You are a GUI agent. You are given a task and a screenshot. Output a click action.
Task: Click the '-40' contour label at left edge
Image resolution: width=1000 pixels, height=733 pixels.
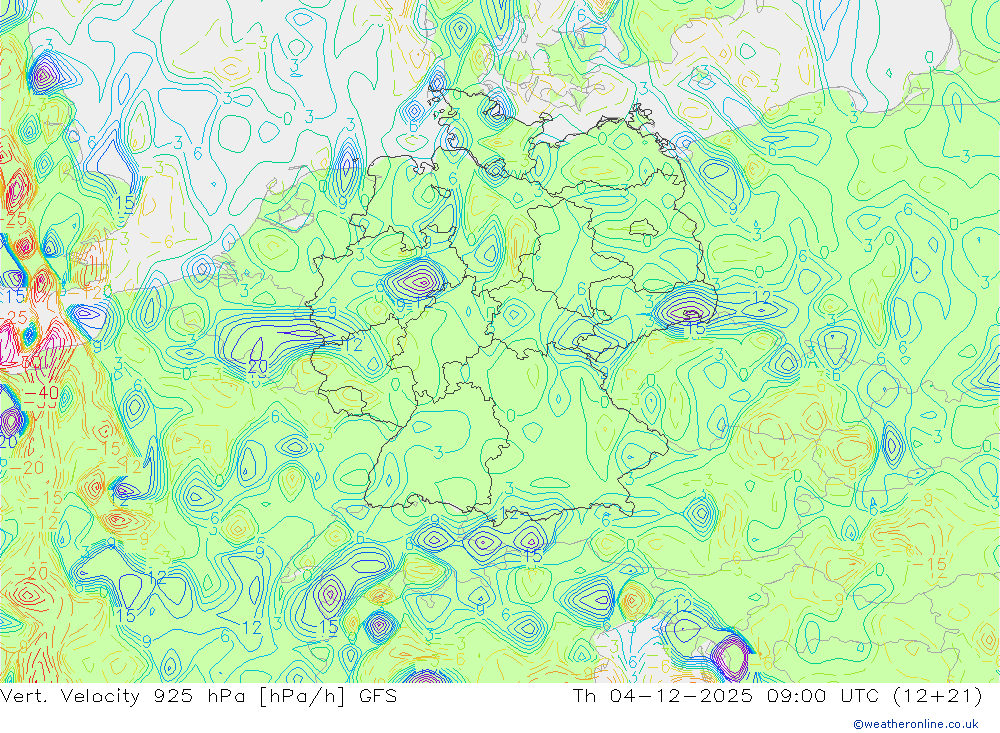41,392
